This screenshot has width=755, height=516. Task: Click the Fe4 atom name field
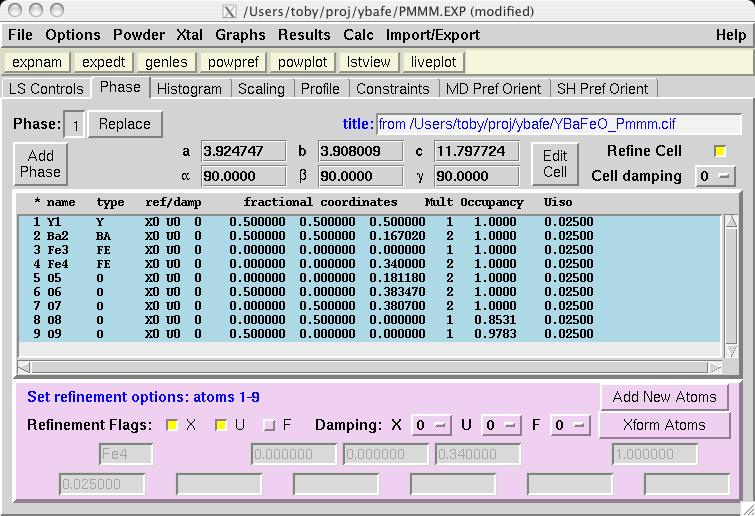pos(126,454)
